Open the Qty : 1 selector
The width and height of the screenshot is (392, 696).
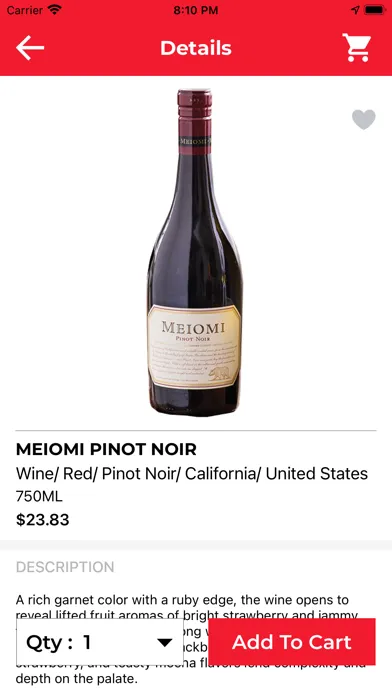coord(100,642)
